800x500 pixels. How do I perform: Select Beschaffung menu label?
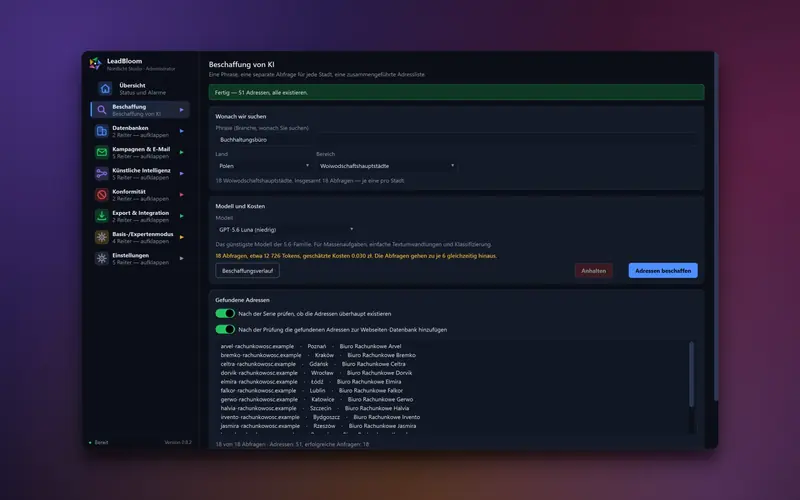tap(129, 107)
